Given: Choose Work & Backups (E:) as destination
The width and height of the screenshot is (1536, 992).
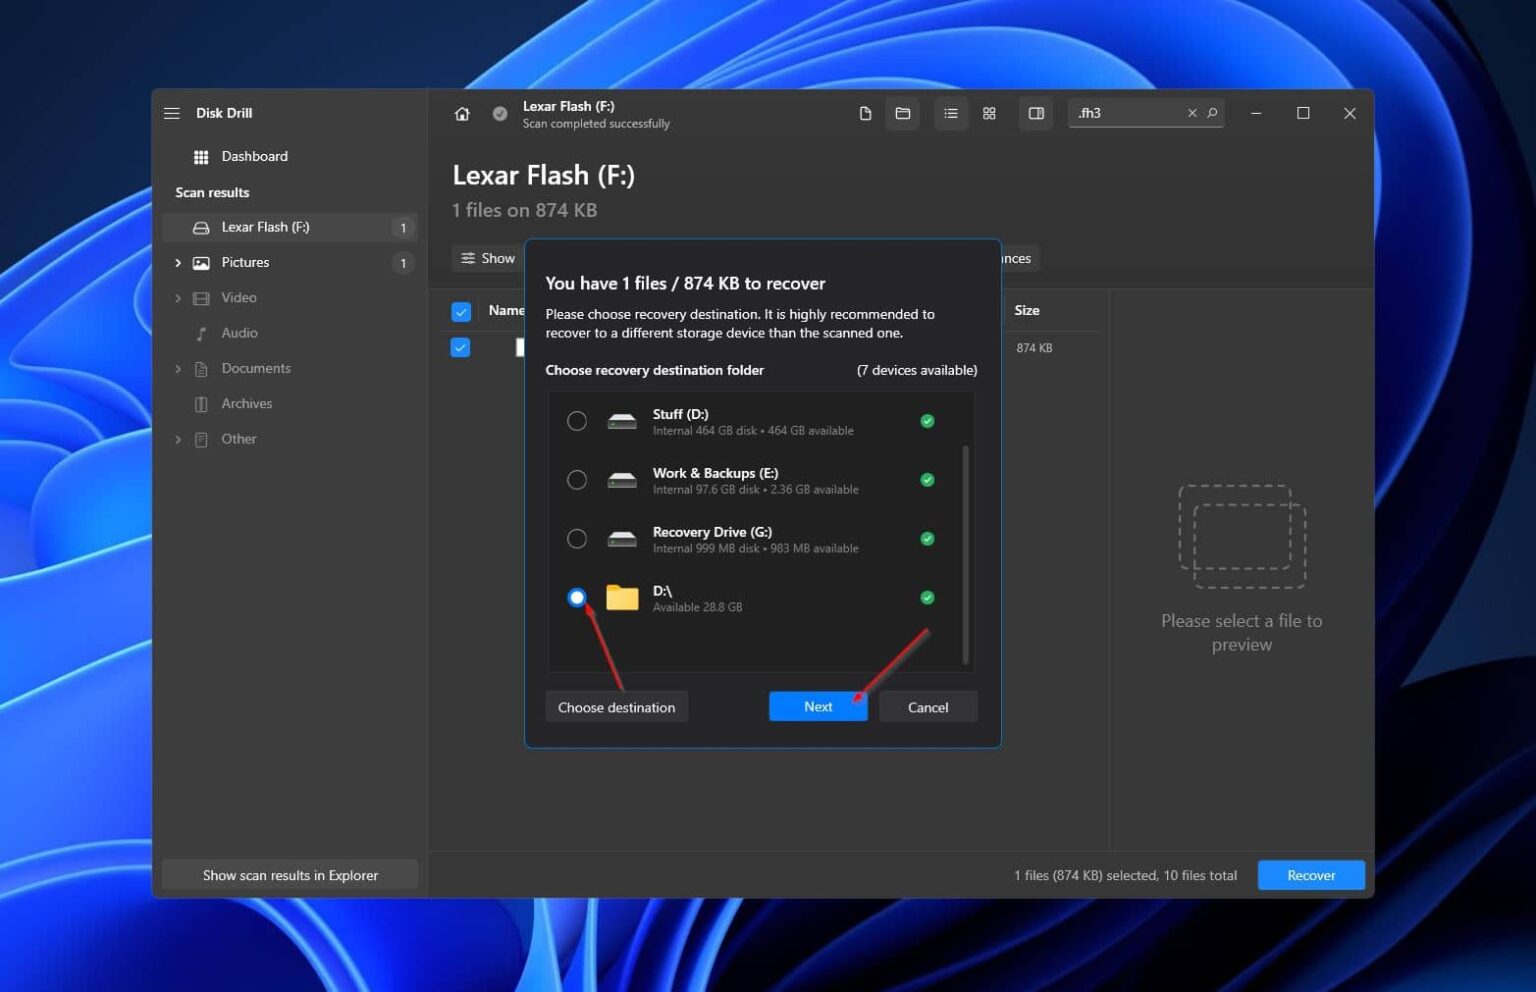Looking at the screenshot, I should 577,480.
